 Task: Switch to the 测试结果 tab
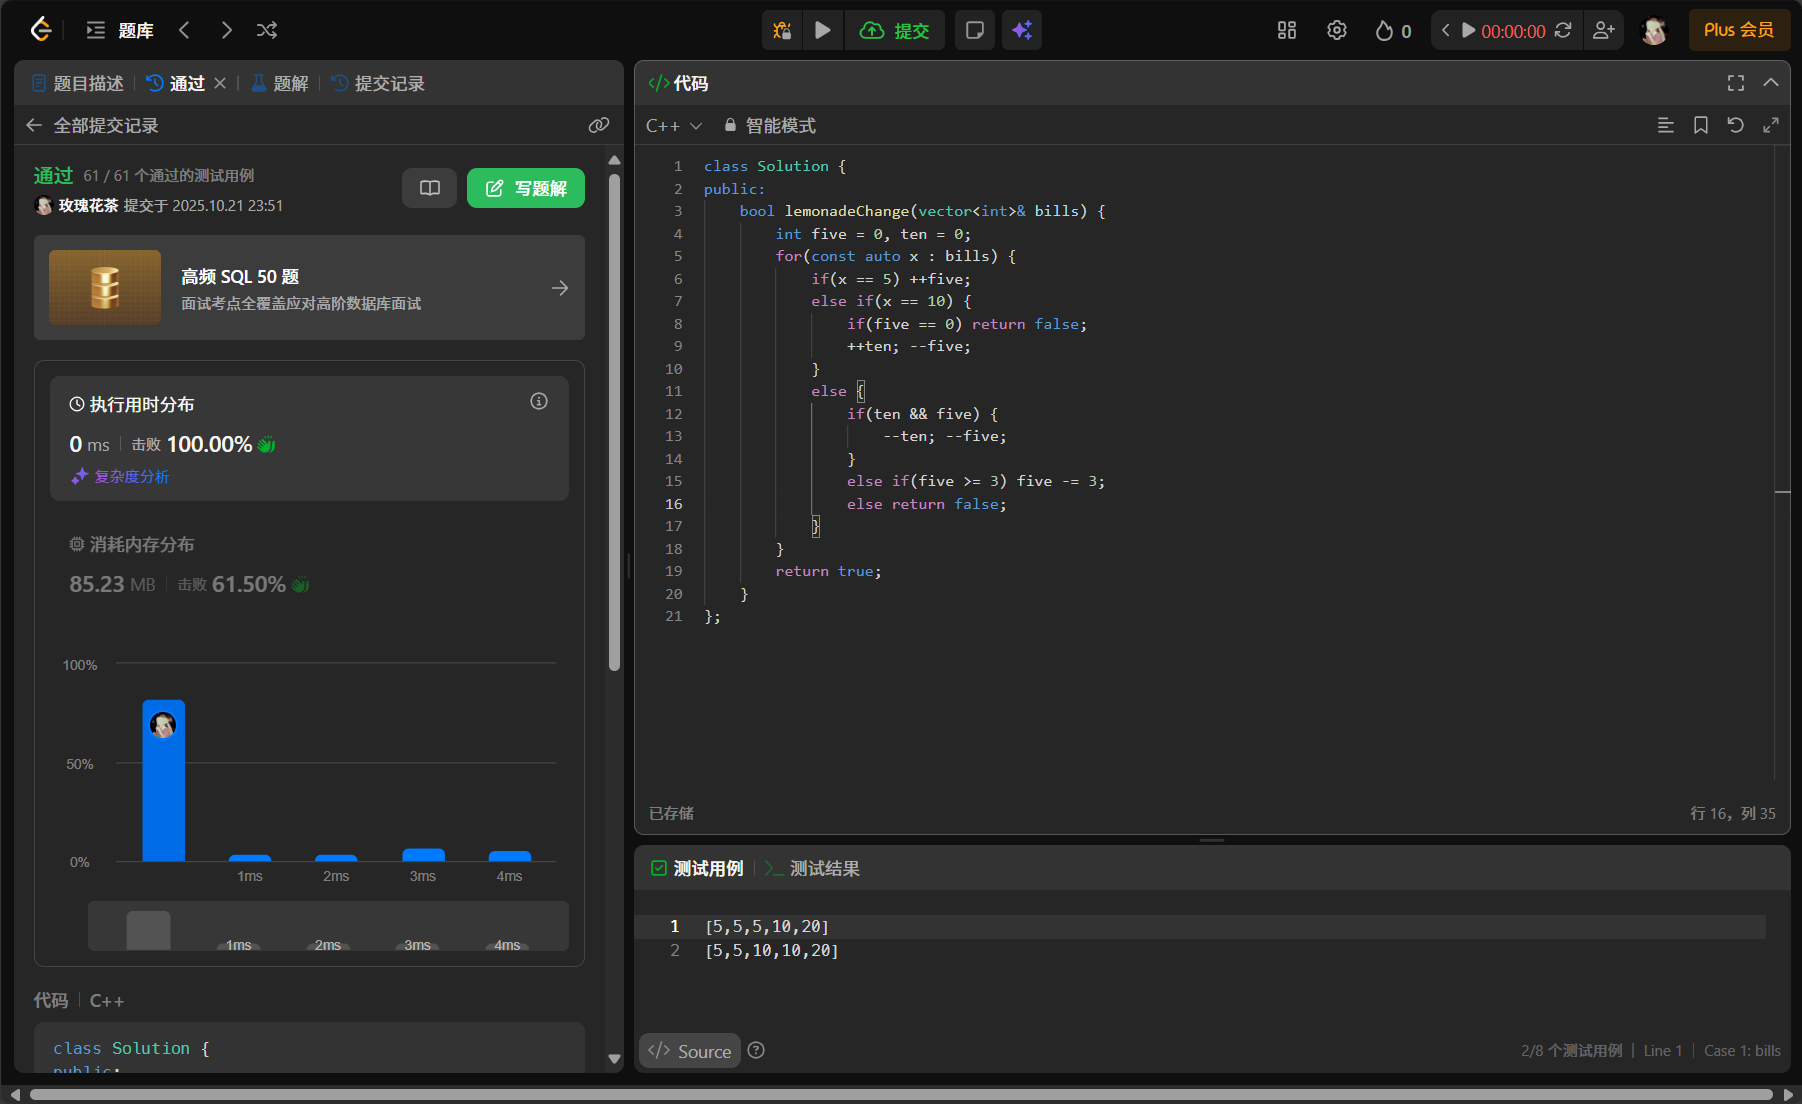click(x=812, y=868)
